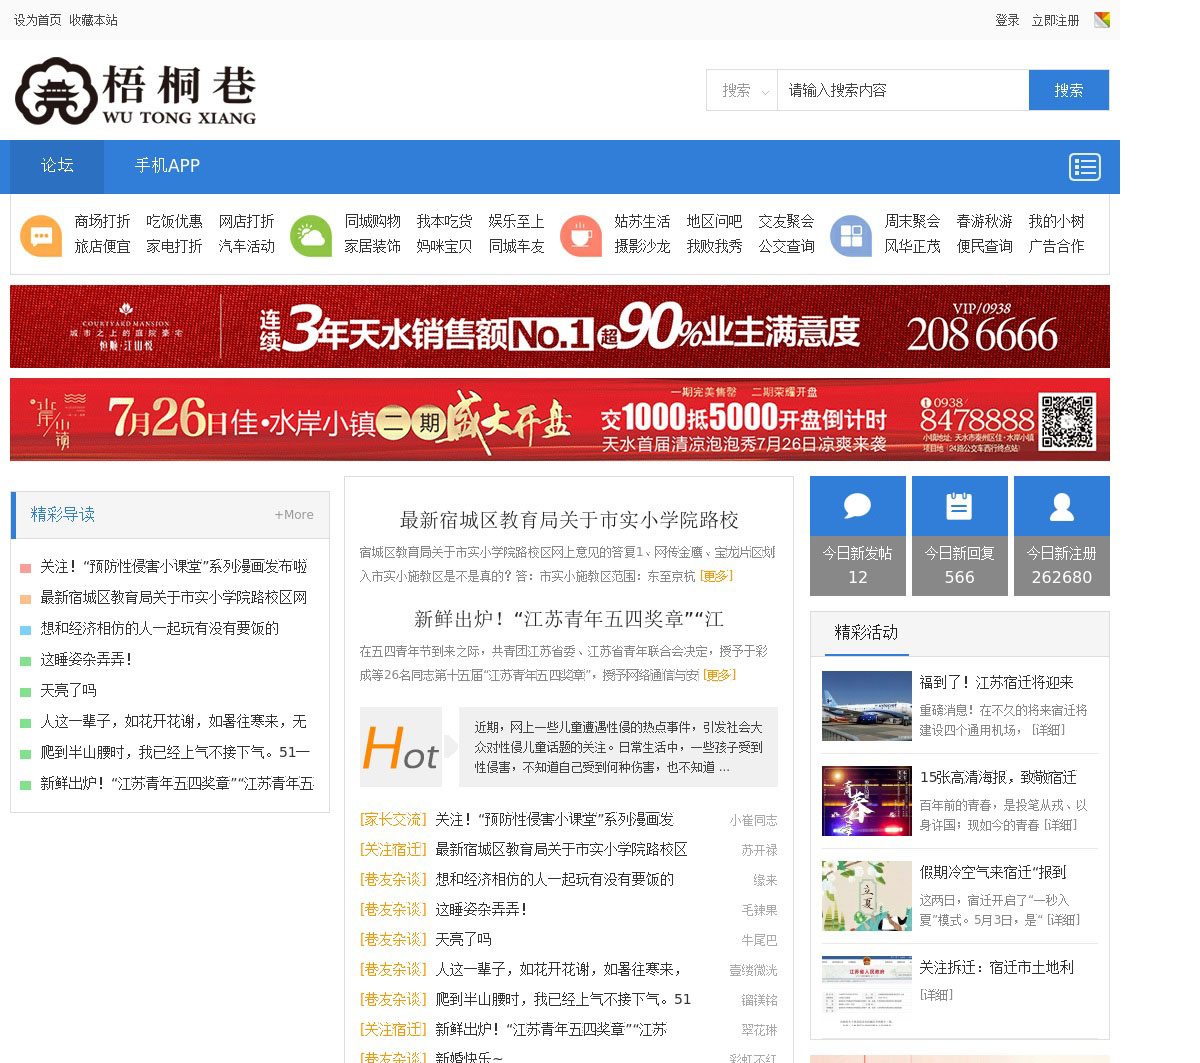Click the user silhouette 今日新注册 icon

click(x=1061, y=507)
